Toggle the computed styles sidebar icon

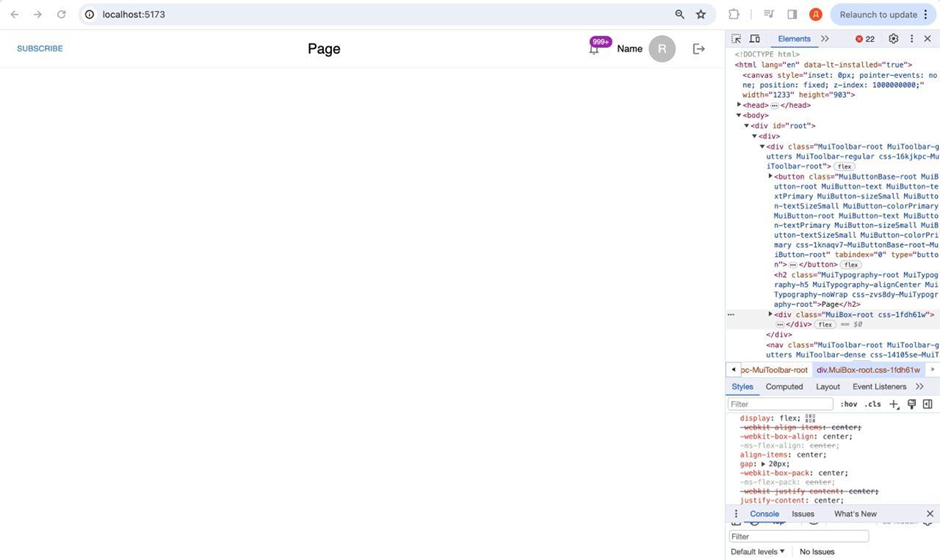[x=927, y=404]
